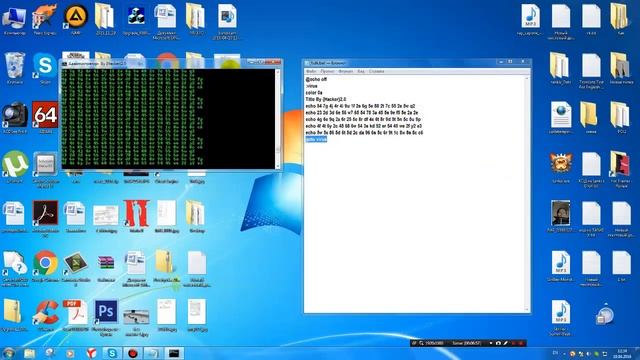Screen dimensions: 640x360
Task: Switch to the Notepad taskbar button
Action: (153, 353)
